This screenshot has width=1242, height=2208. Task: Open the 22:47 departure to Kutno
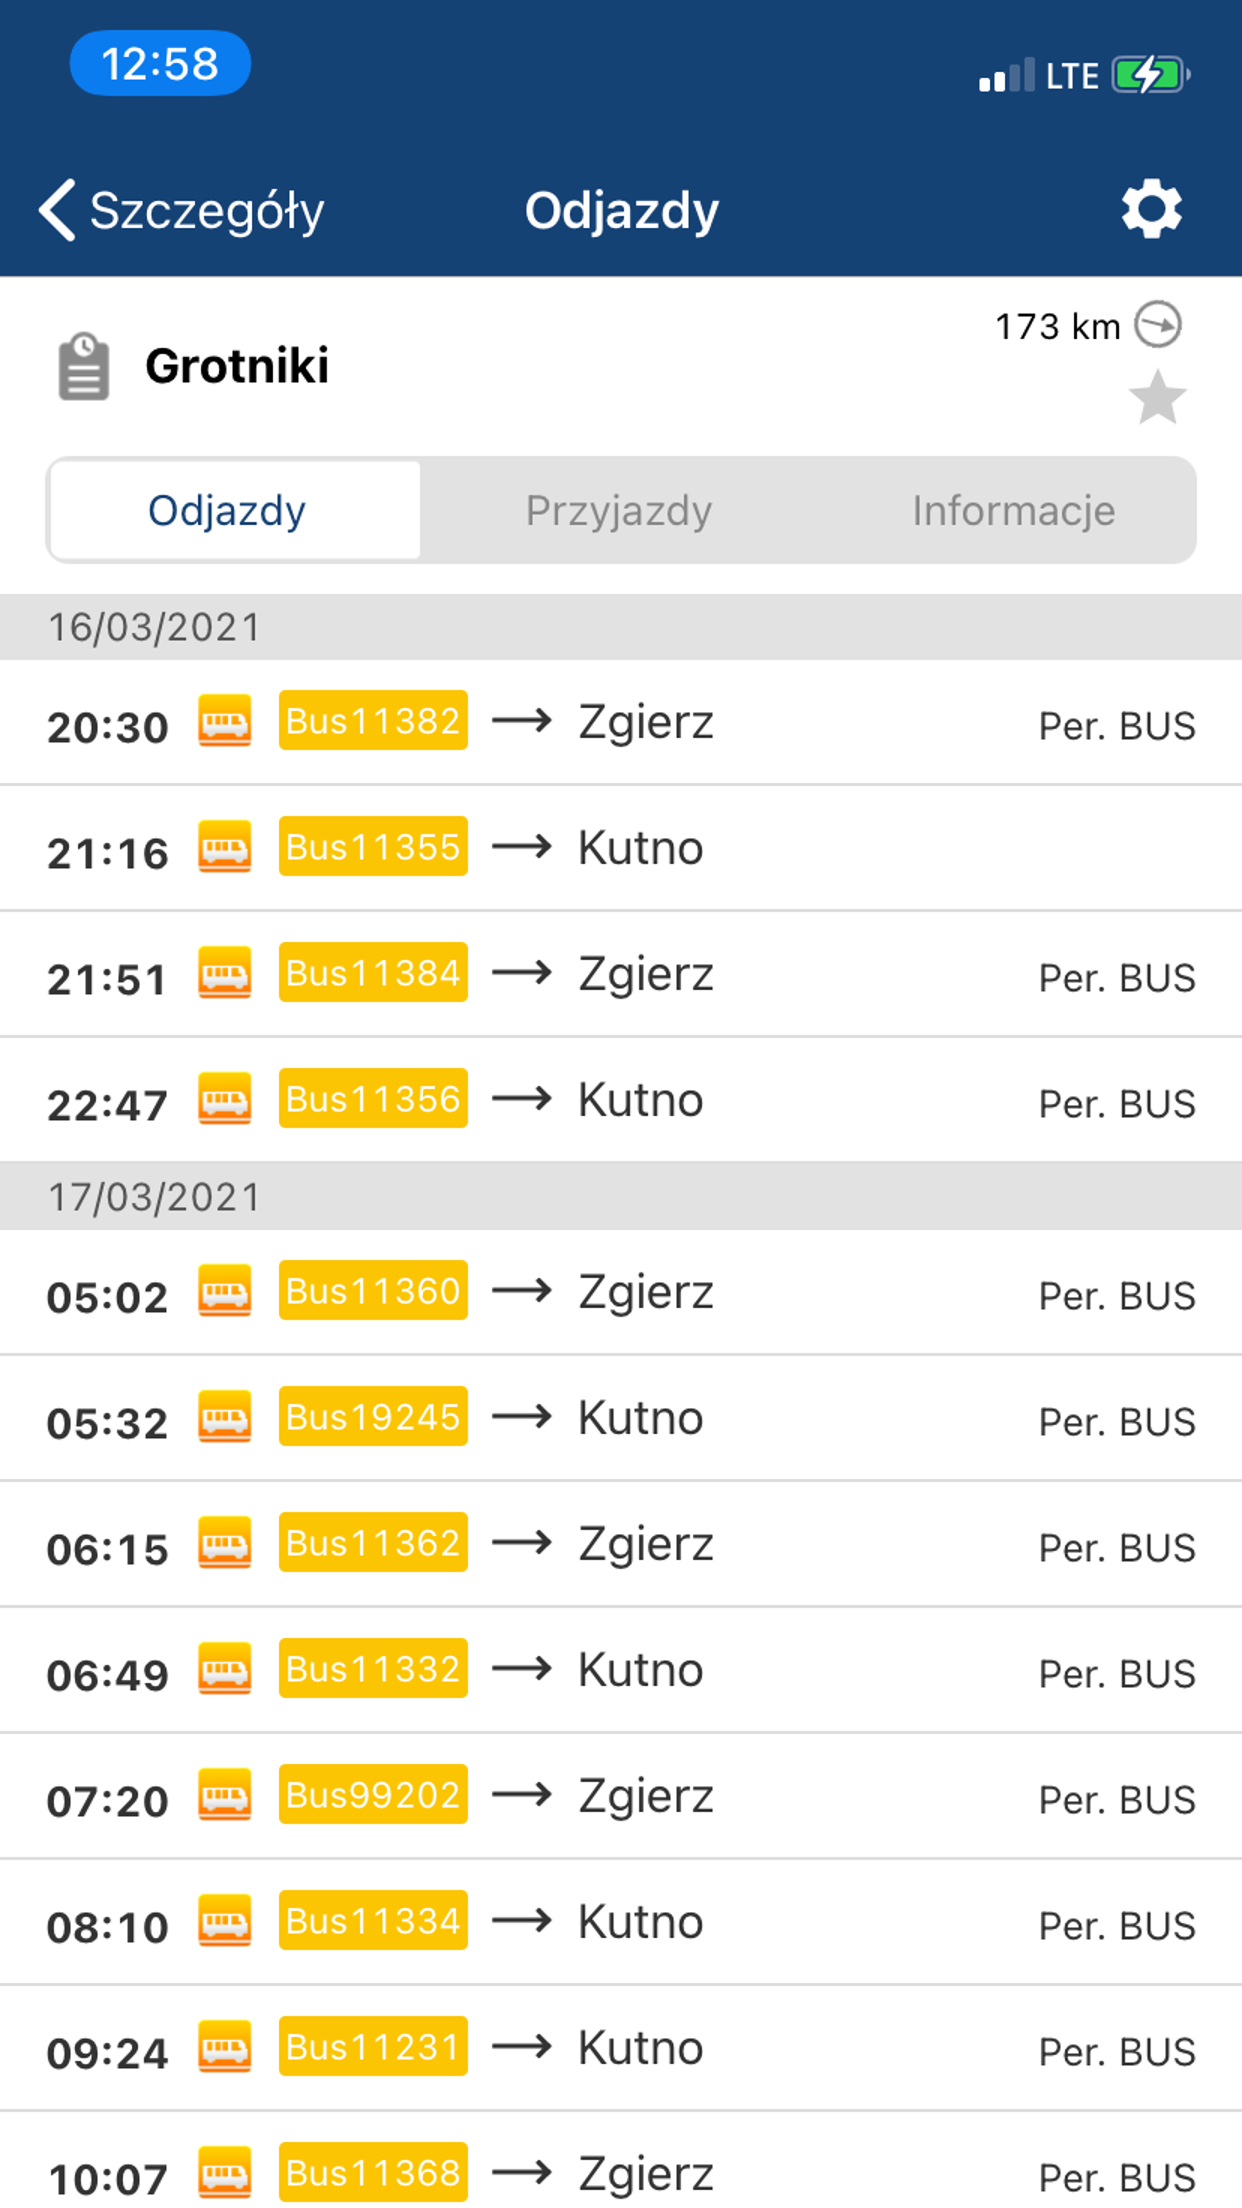(x=640, y=1100)
